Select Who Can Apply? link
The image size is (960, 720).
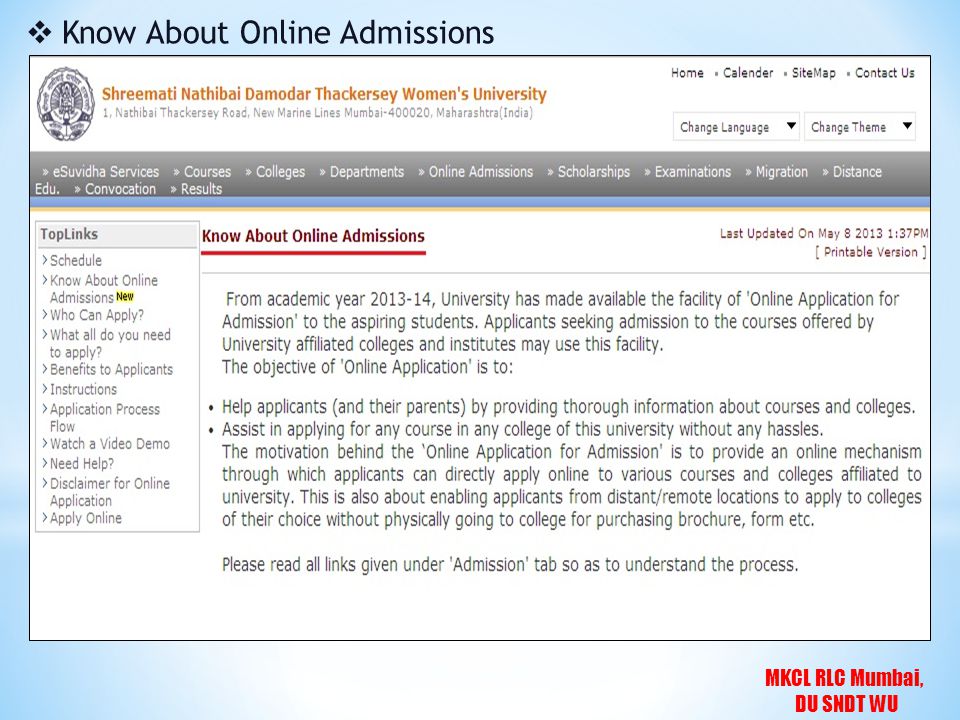click(97, 315)
